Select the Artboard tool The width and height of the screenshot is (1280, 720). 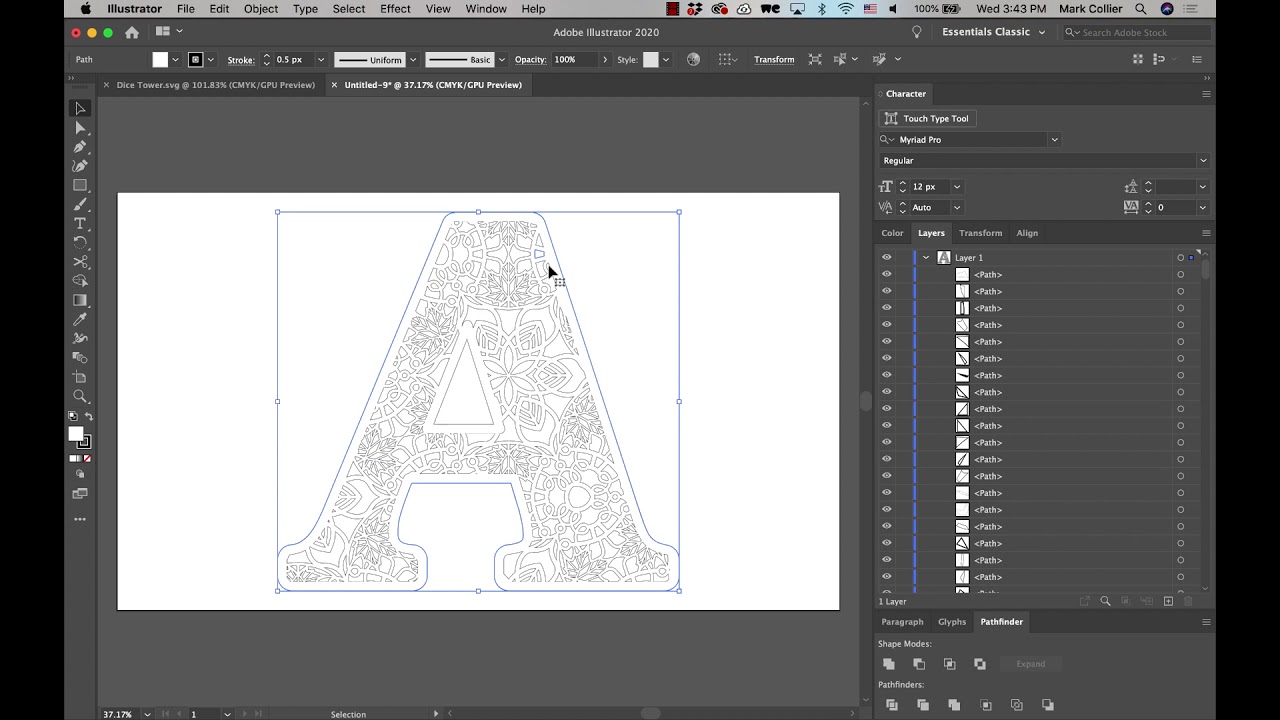click(x=80, y=377)
